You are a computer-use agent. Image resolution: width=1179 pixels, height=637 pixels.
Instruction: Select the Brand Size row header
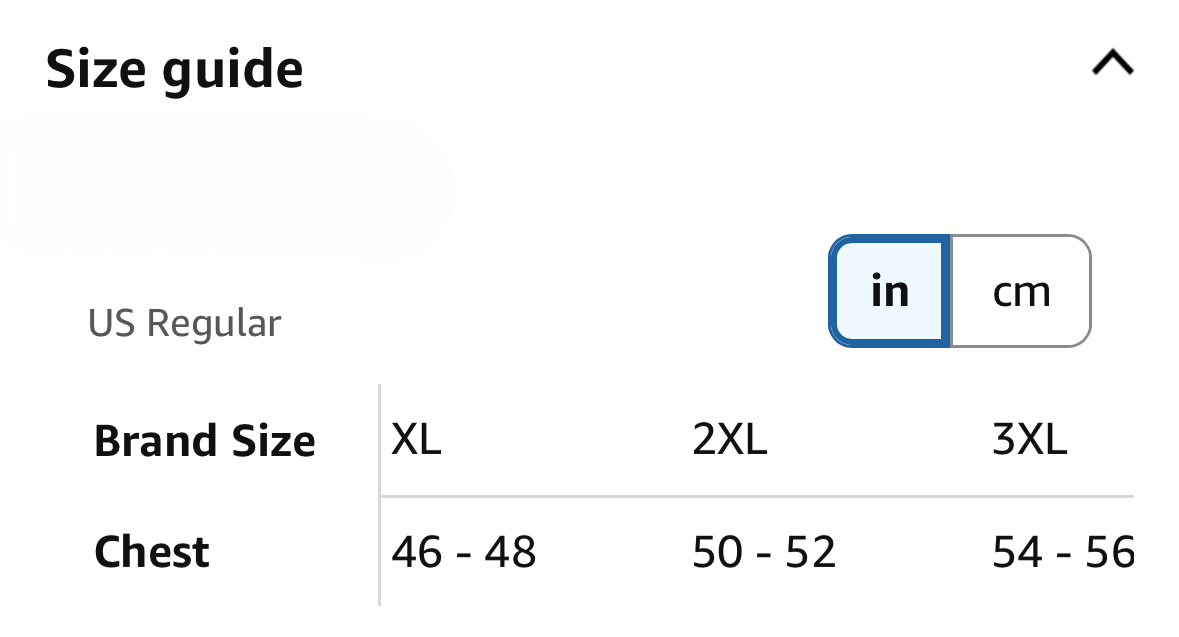coord(204,441)
